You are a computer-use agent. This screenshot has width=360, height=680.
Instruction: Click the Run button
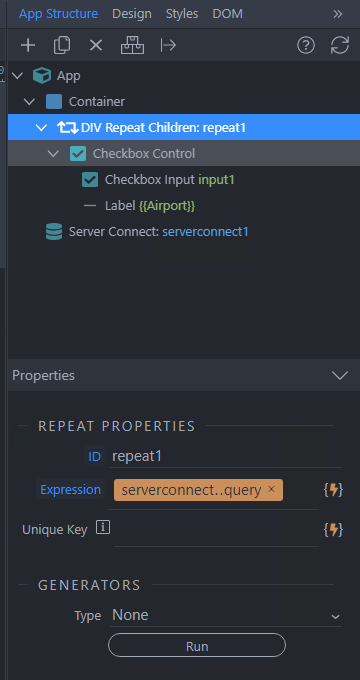tap(197, 646)
